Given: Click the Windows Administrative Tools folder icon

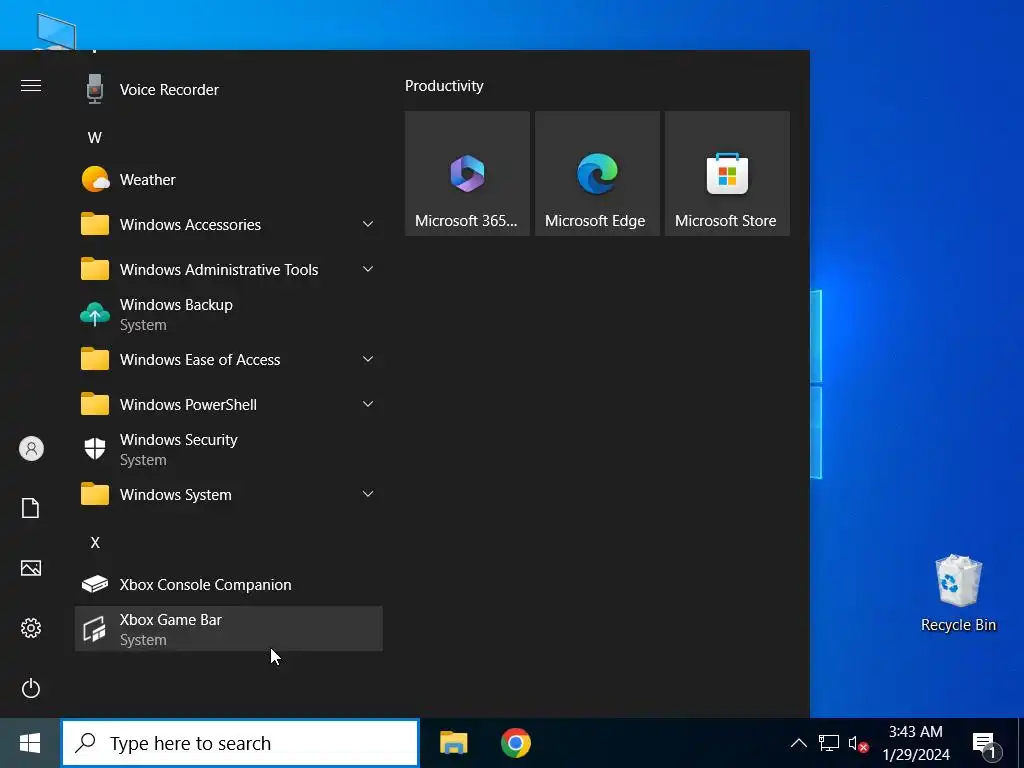Looking at the screenshot, I should tap(95, 269).
